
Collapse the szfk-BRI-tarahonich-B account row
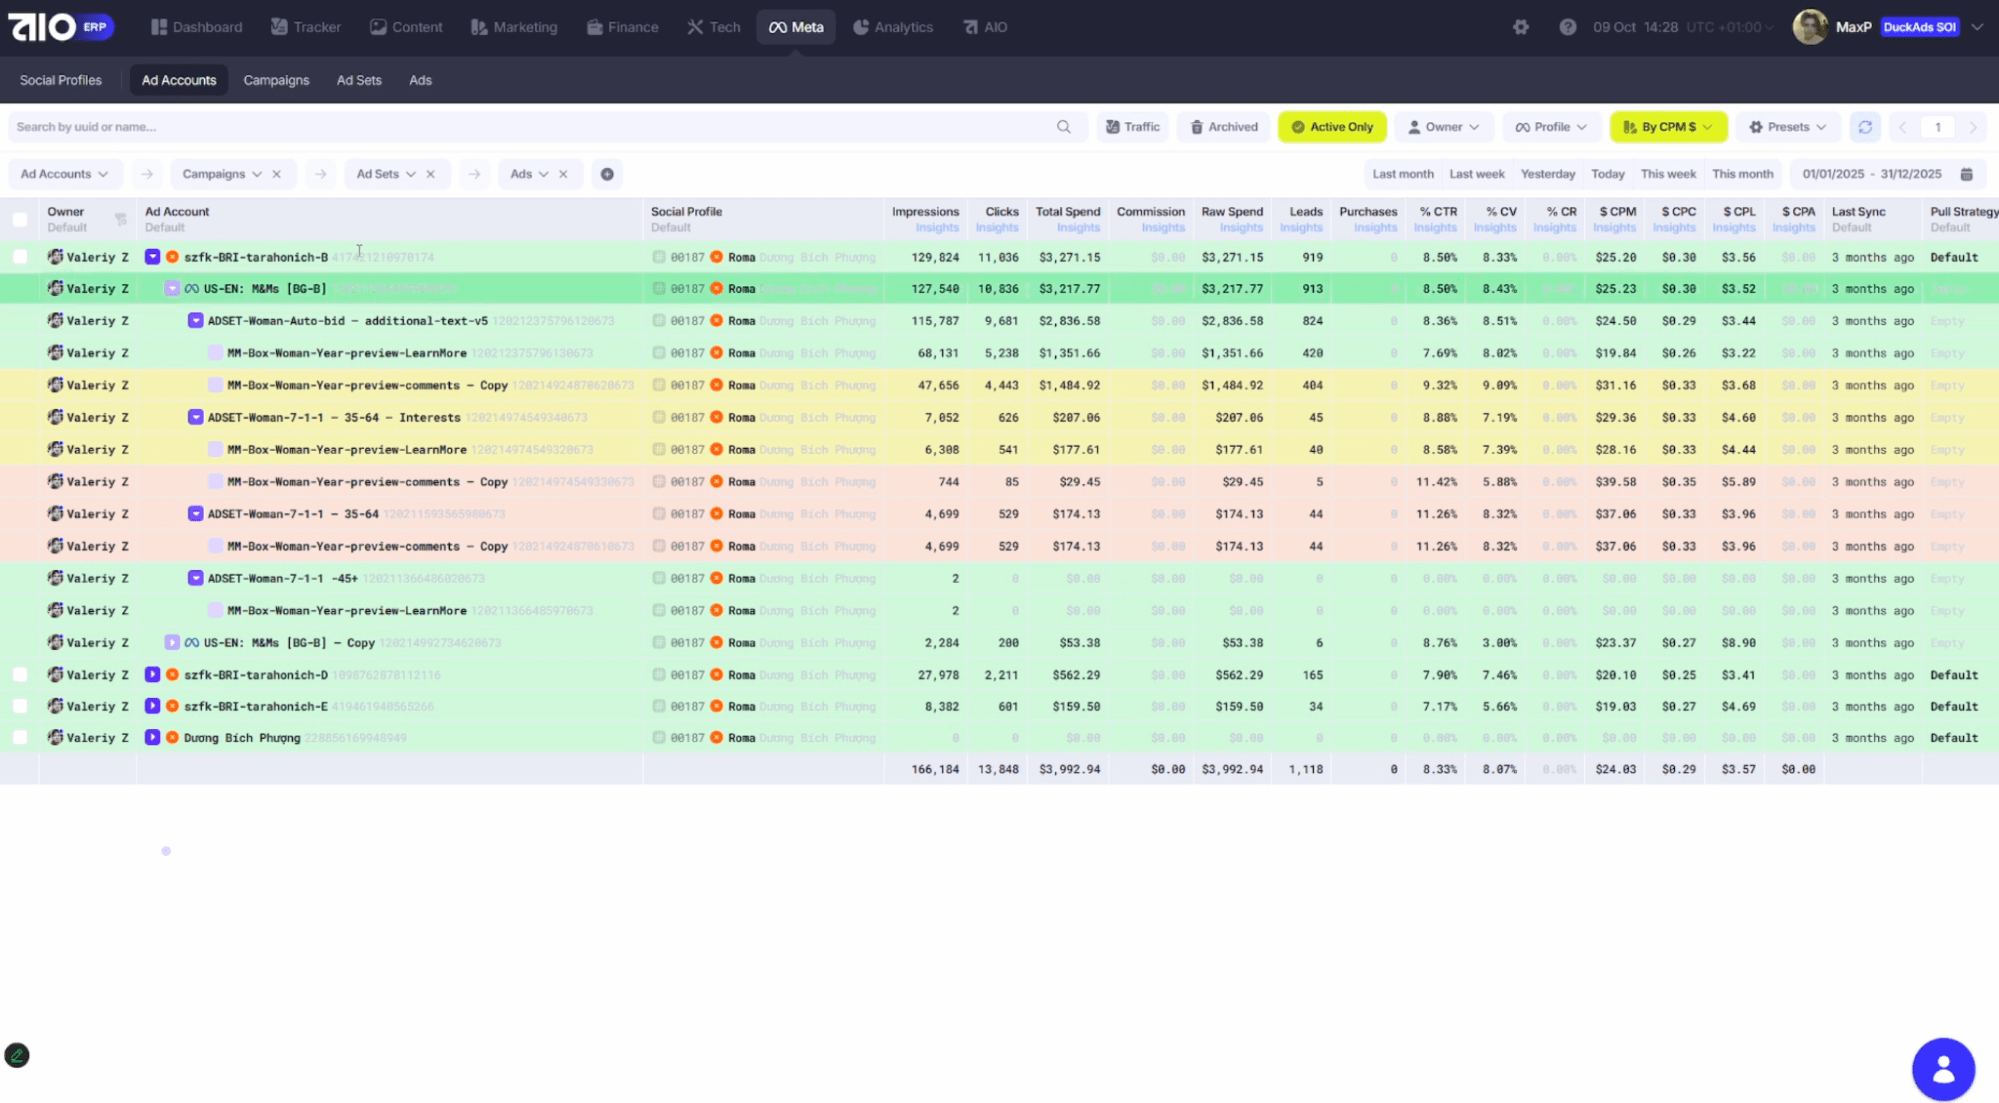(152, 257)
